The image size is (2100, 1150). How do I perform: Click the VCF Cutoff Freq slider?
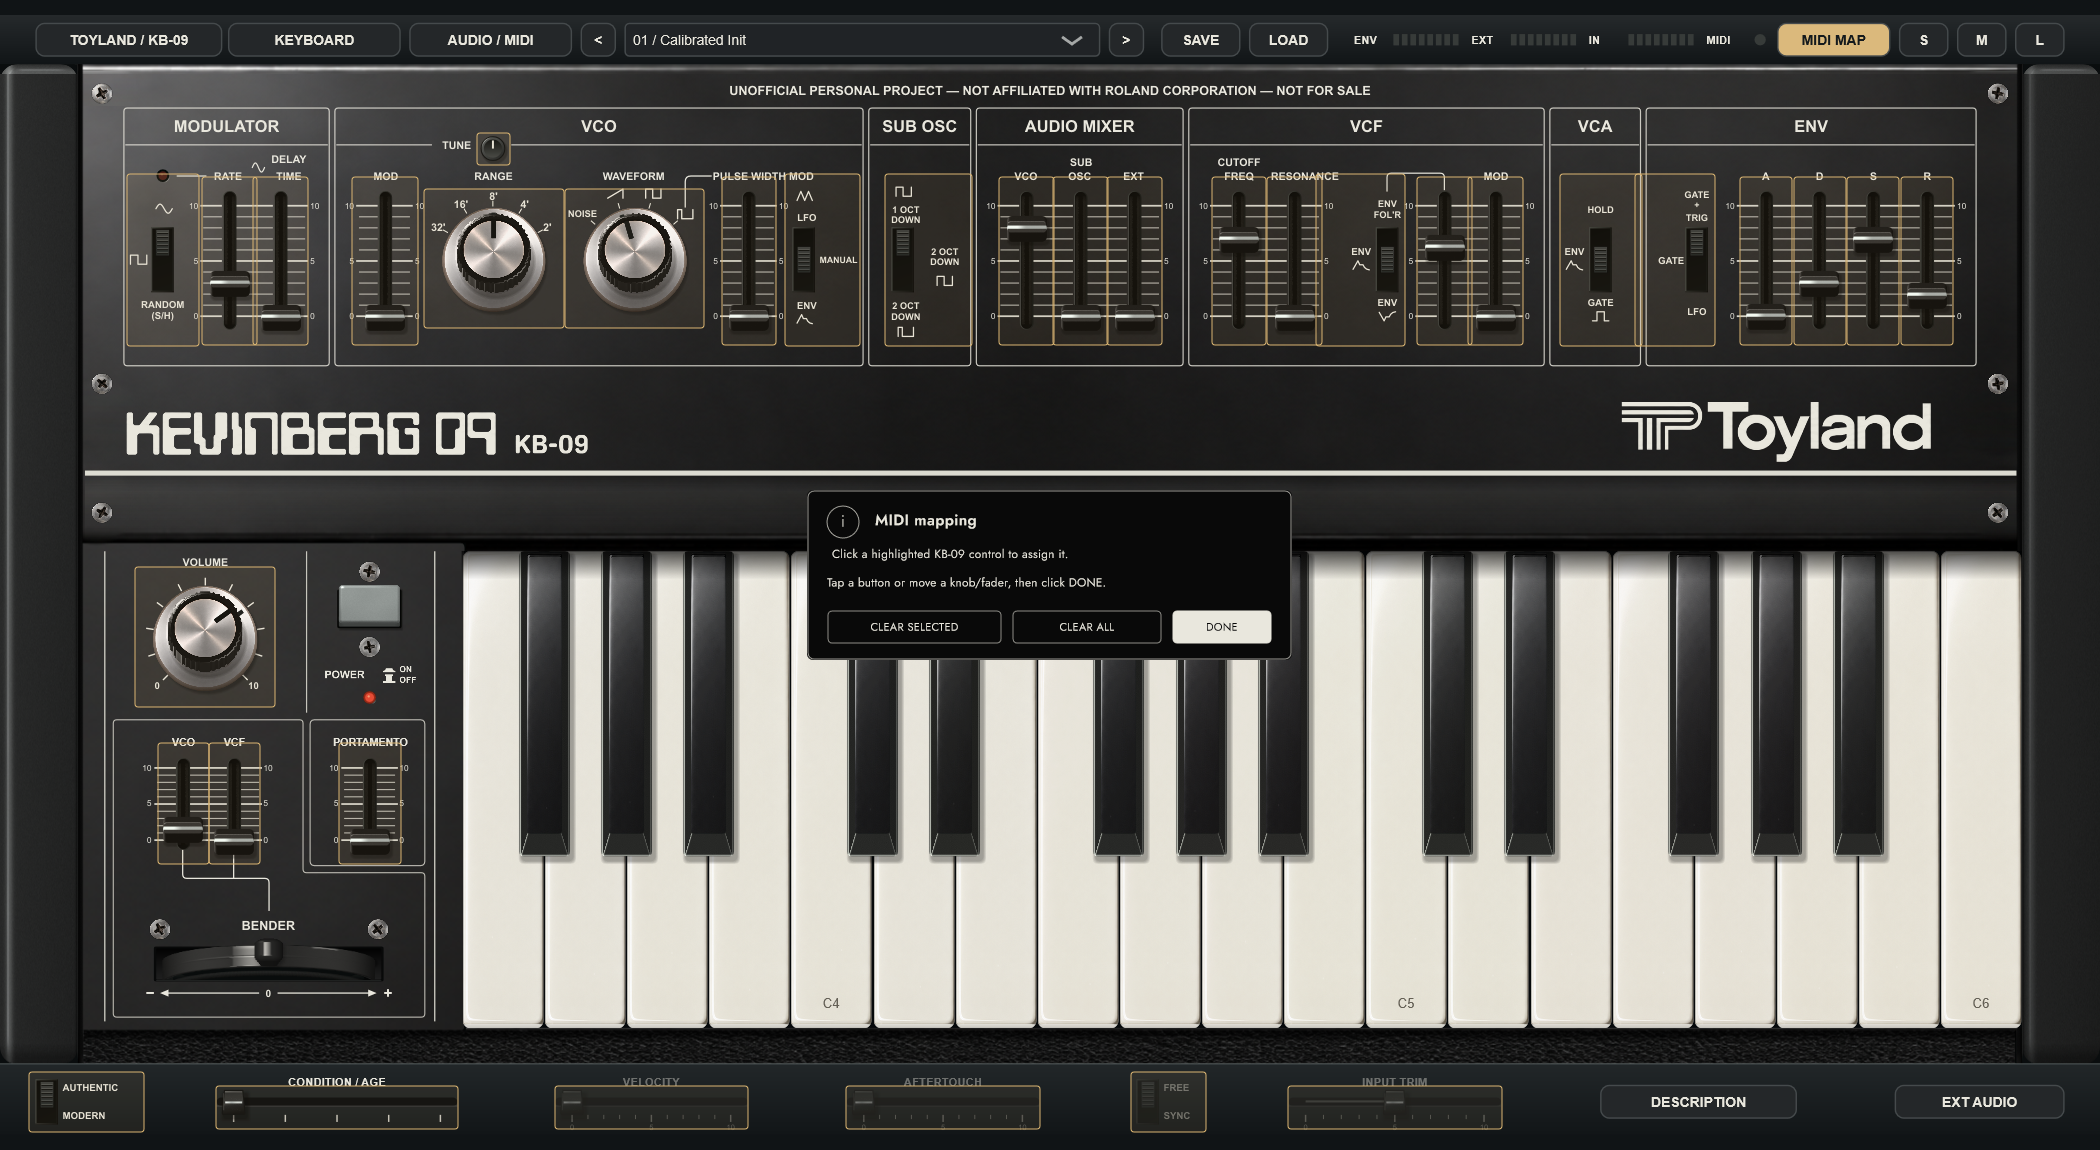tap(1239, 260)
